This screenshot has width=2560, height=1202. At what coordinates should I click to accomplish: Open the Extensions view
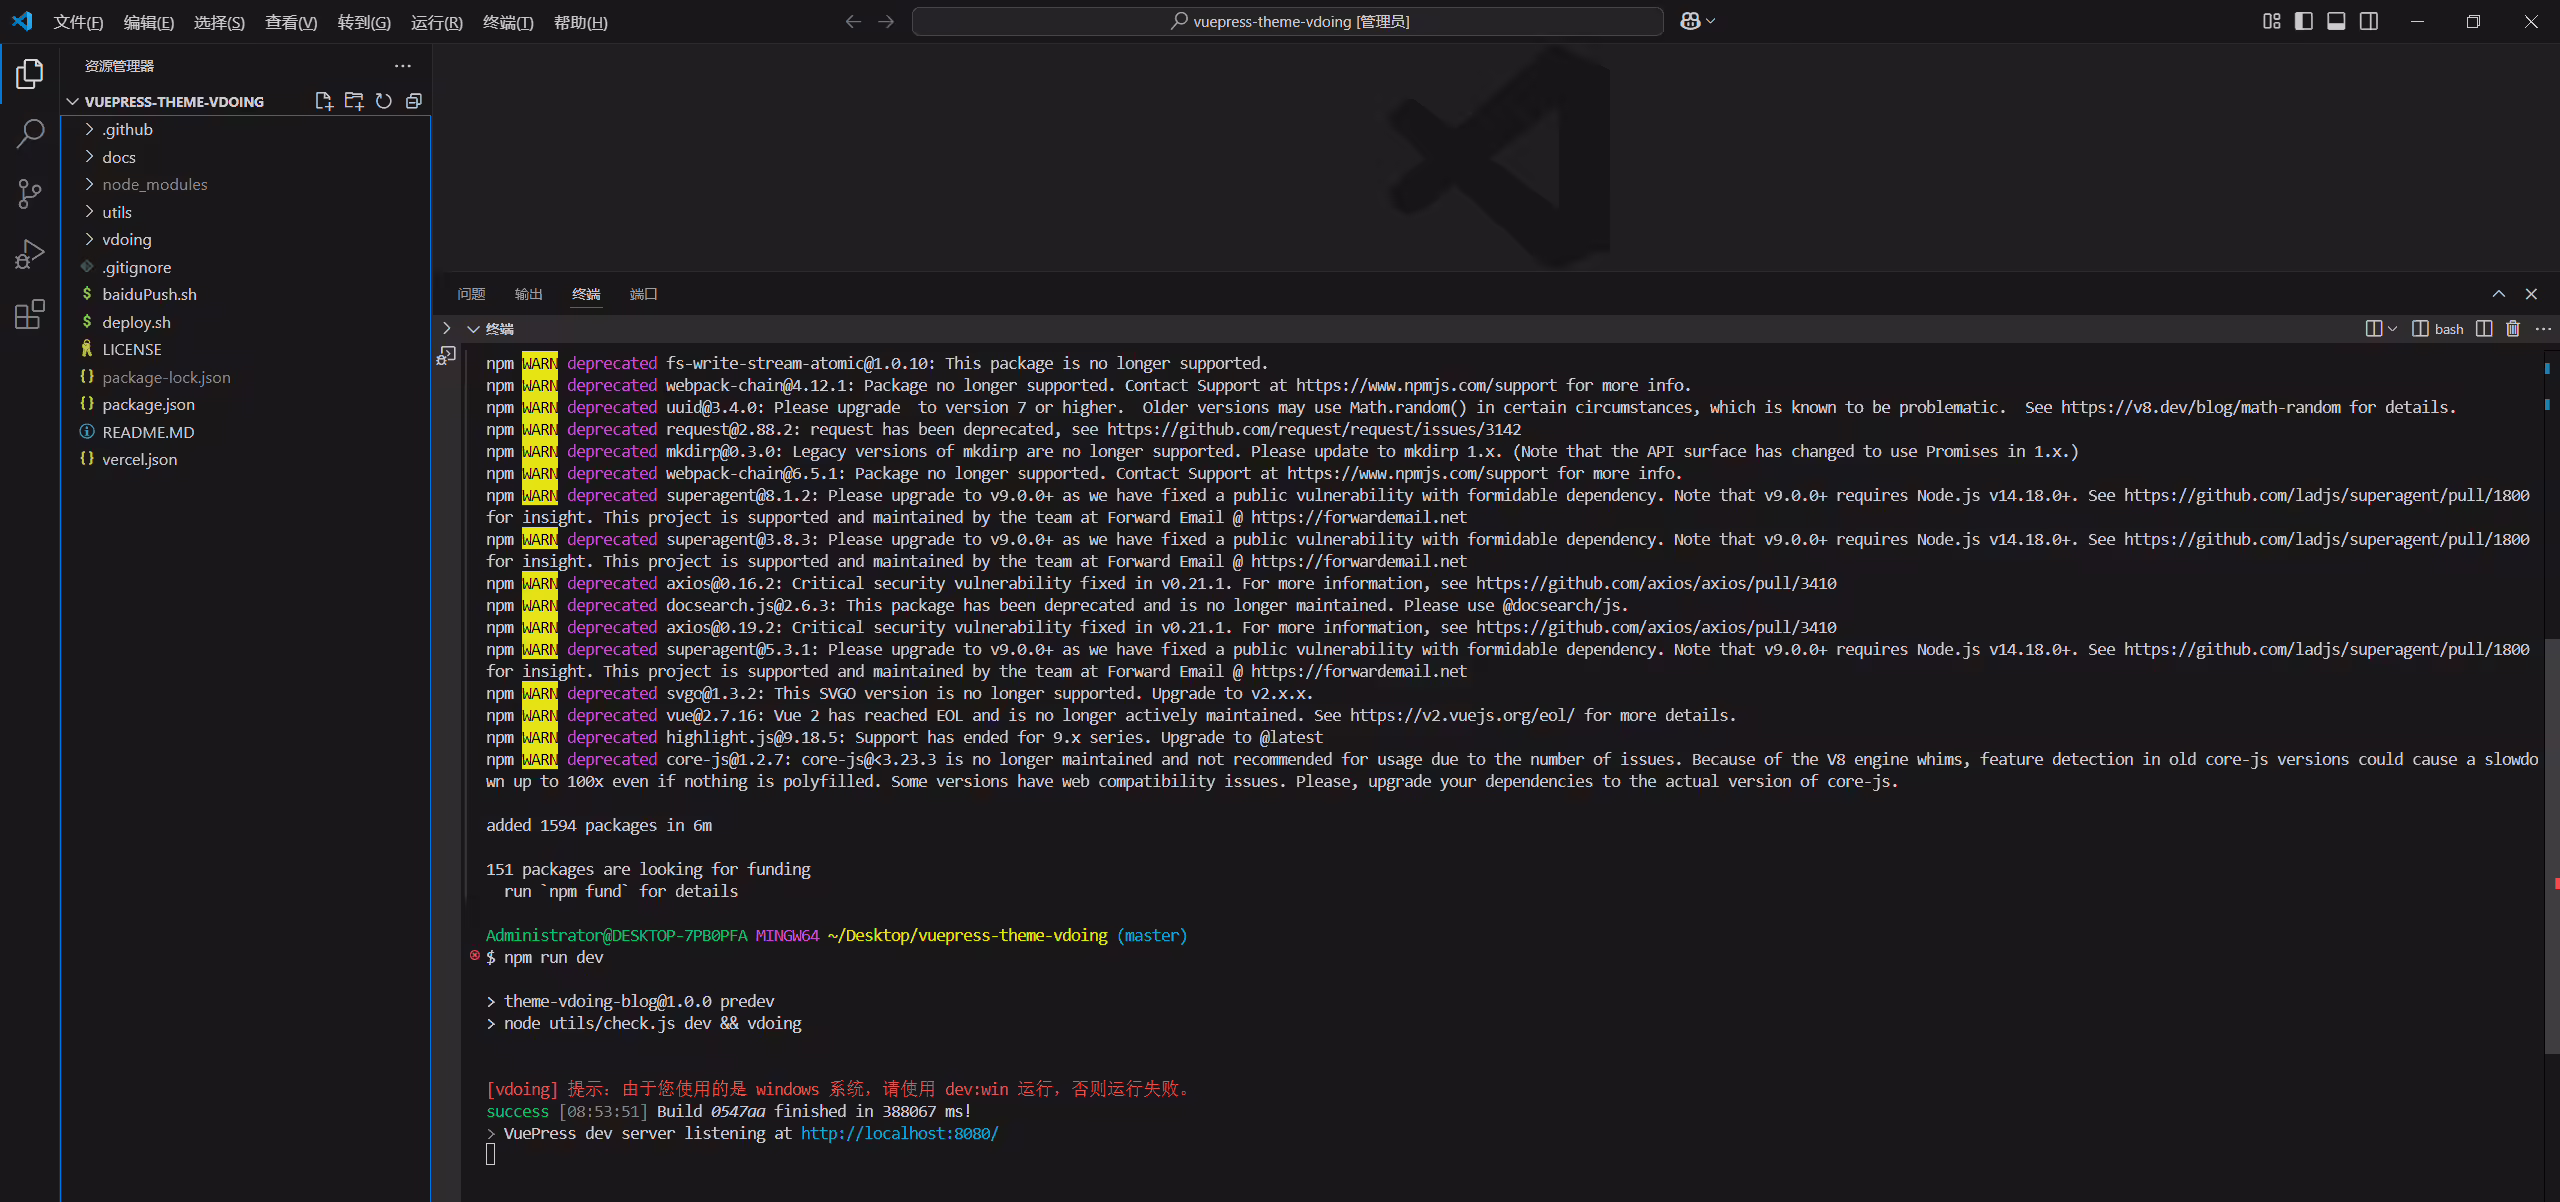coord(30,315)
